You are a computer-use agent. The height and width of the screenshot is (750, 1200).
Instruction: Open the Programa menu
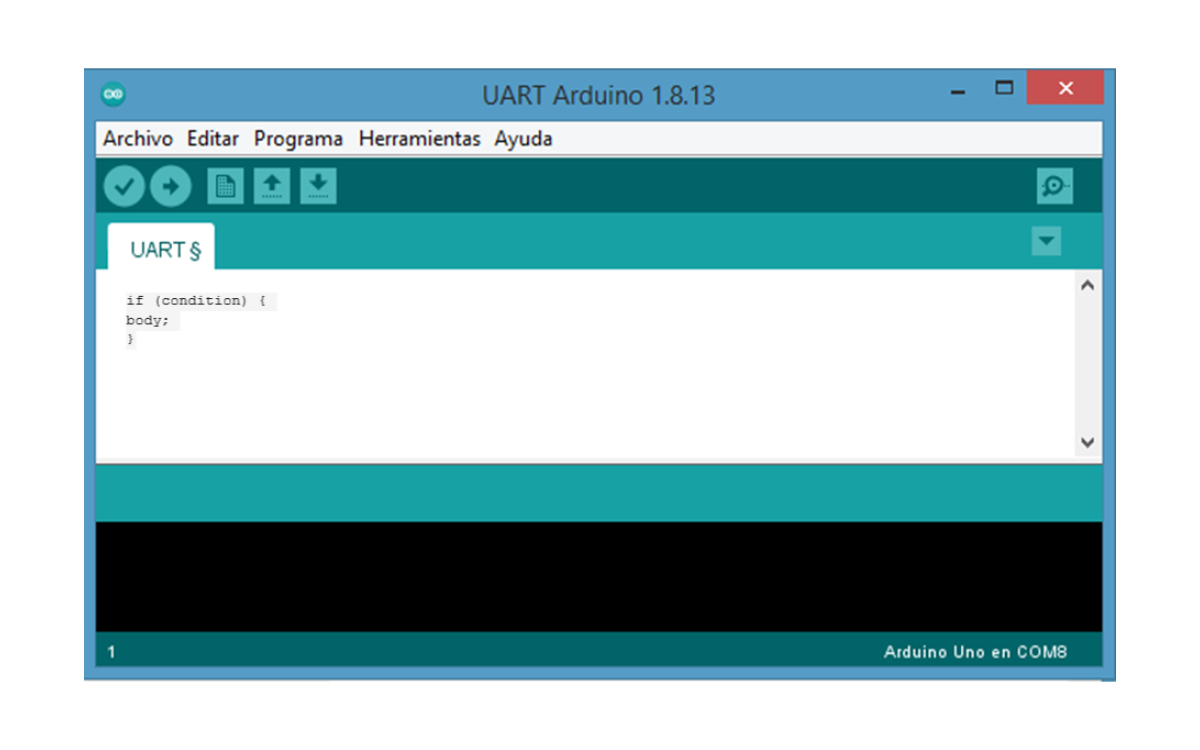pyautogui.click(x=298, y=139)
